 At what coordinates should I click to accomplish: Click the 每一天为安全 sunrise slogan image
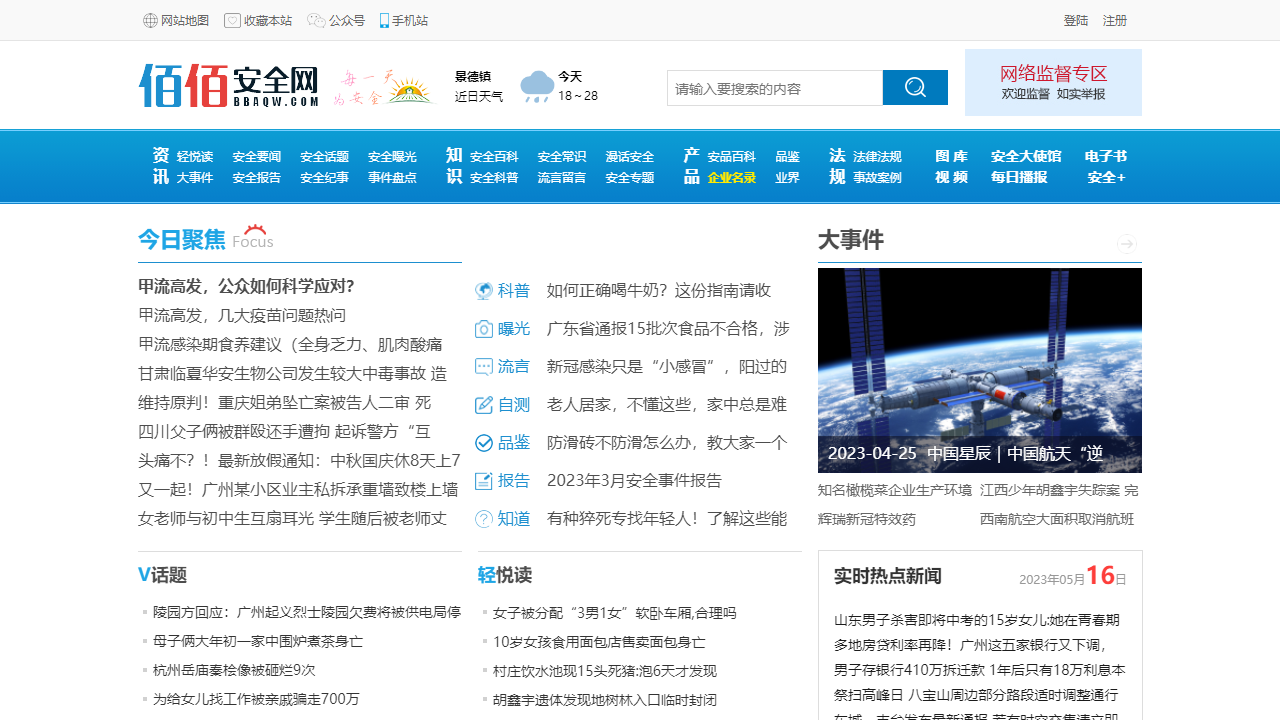click(384, 88)
